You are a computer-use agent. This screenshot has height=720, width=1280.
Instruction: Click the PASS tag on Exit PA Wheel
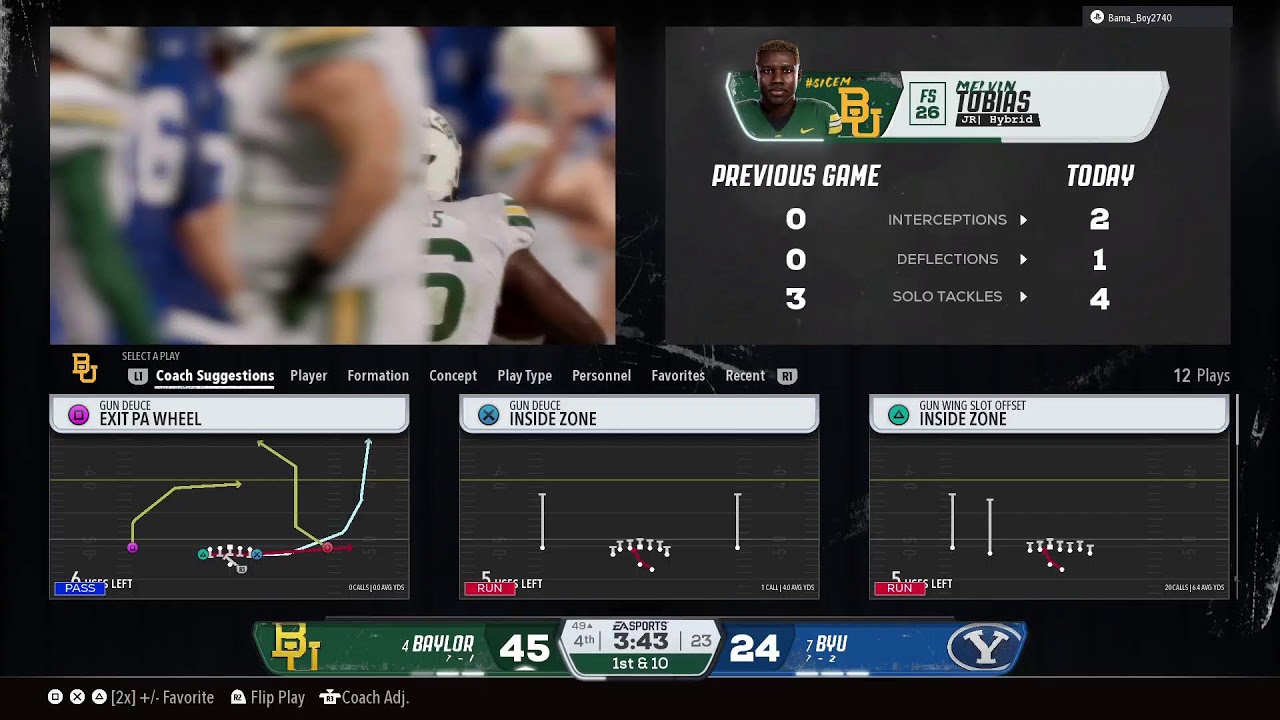coord(80,588)
